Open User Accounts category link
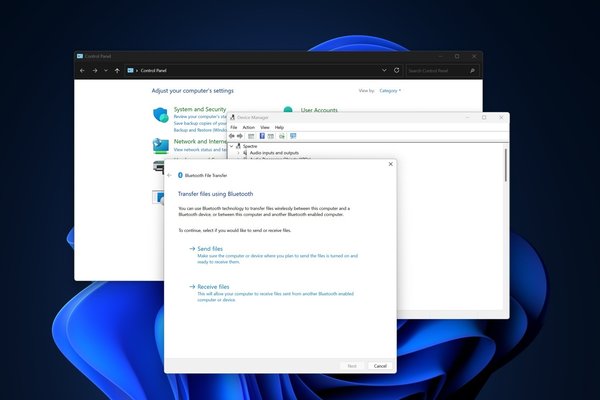This screenshot has height=400, width=600. [x=319, y=110]
